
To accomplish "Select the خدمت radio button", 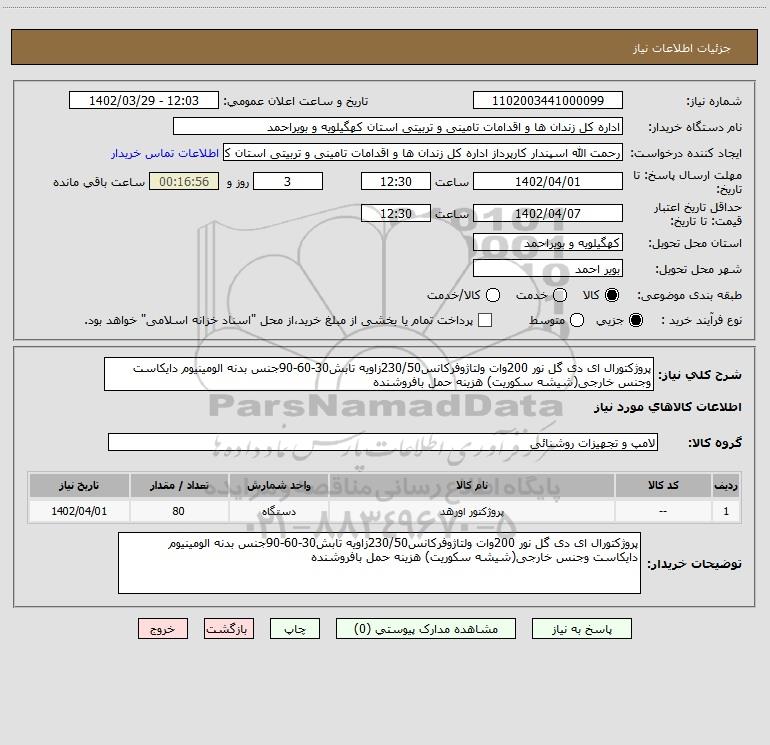I will click(560, 295).
